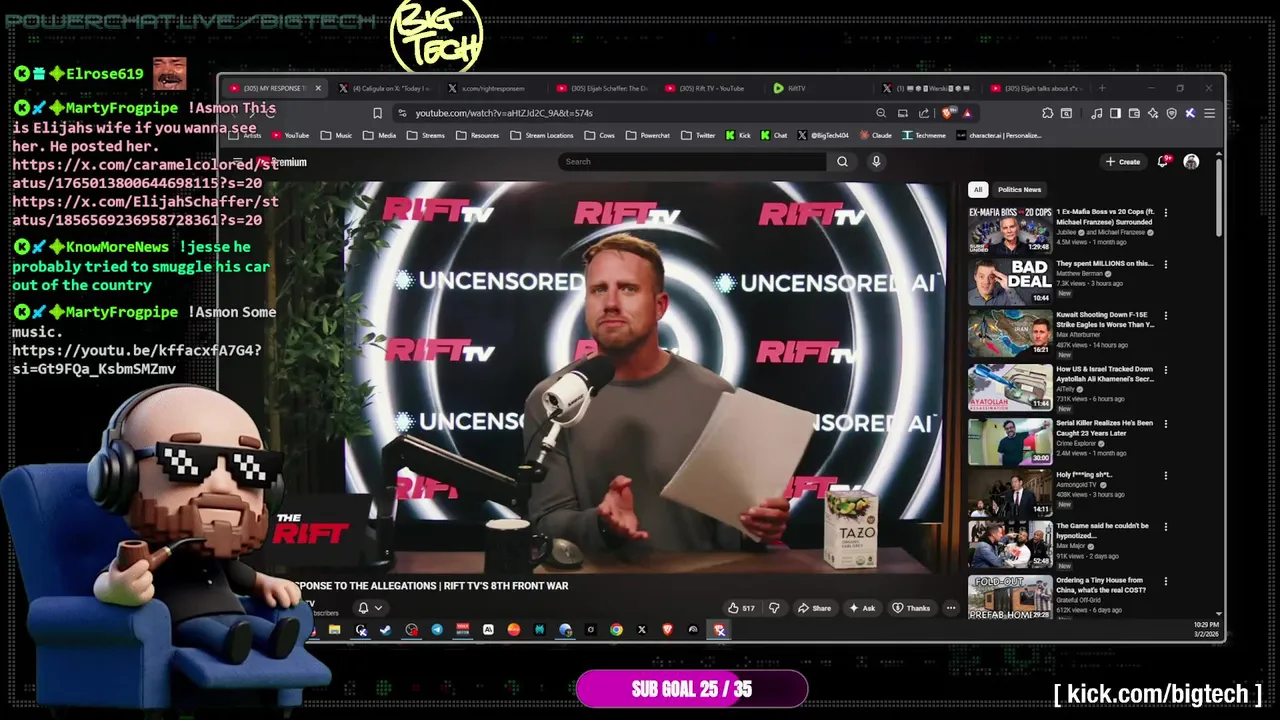1280x720 pixels.
Task: Toggle the browser sidebar panel icon
Action: coord(1115,113)
